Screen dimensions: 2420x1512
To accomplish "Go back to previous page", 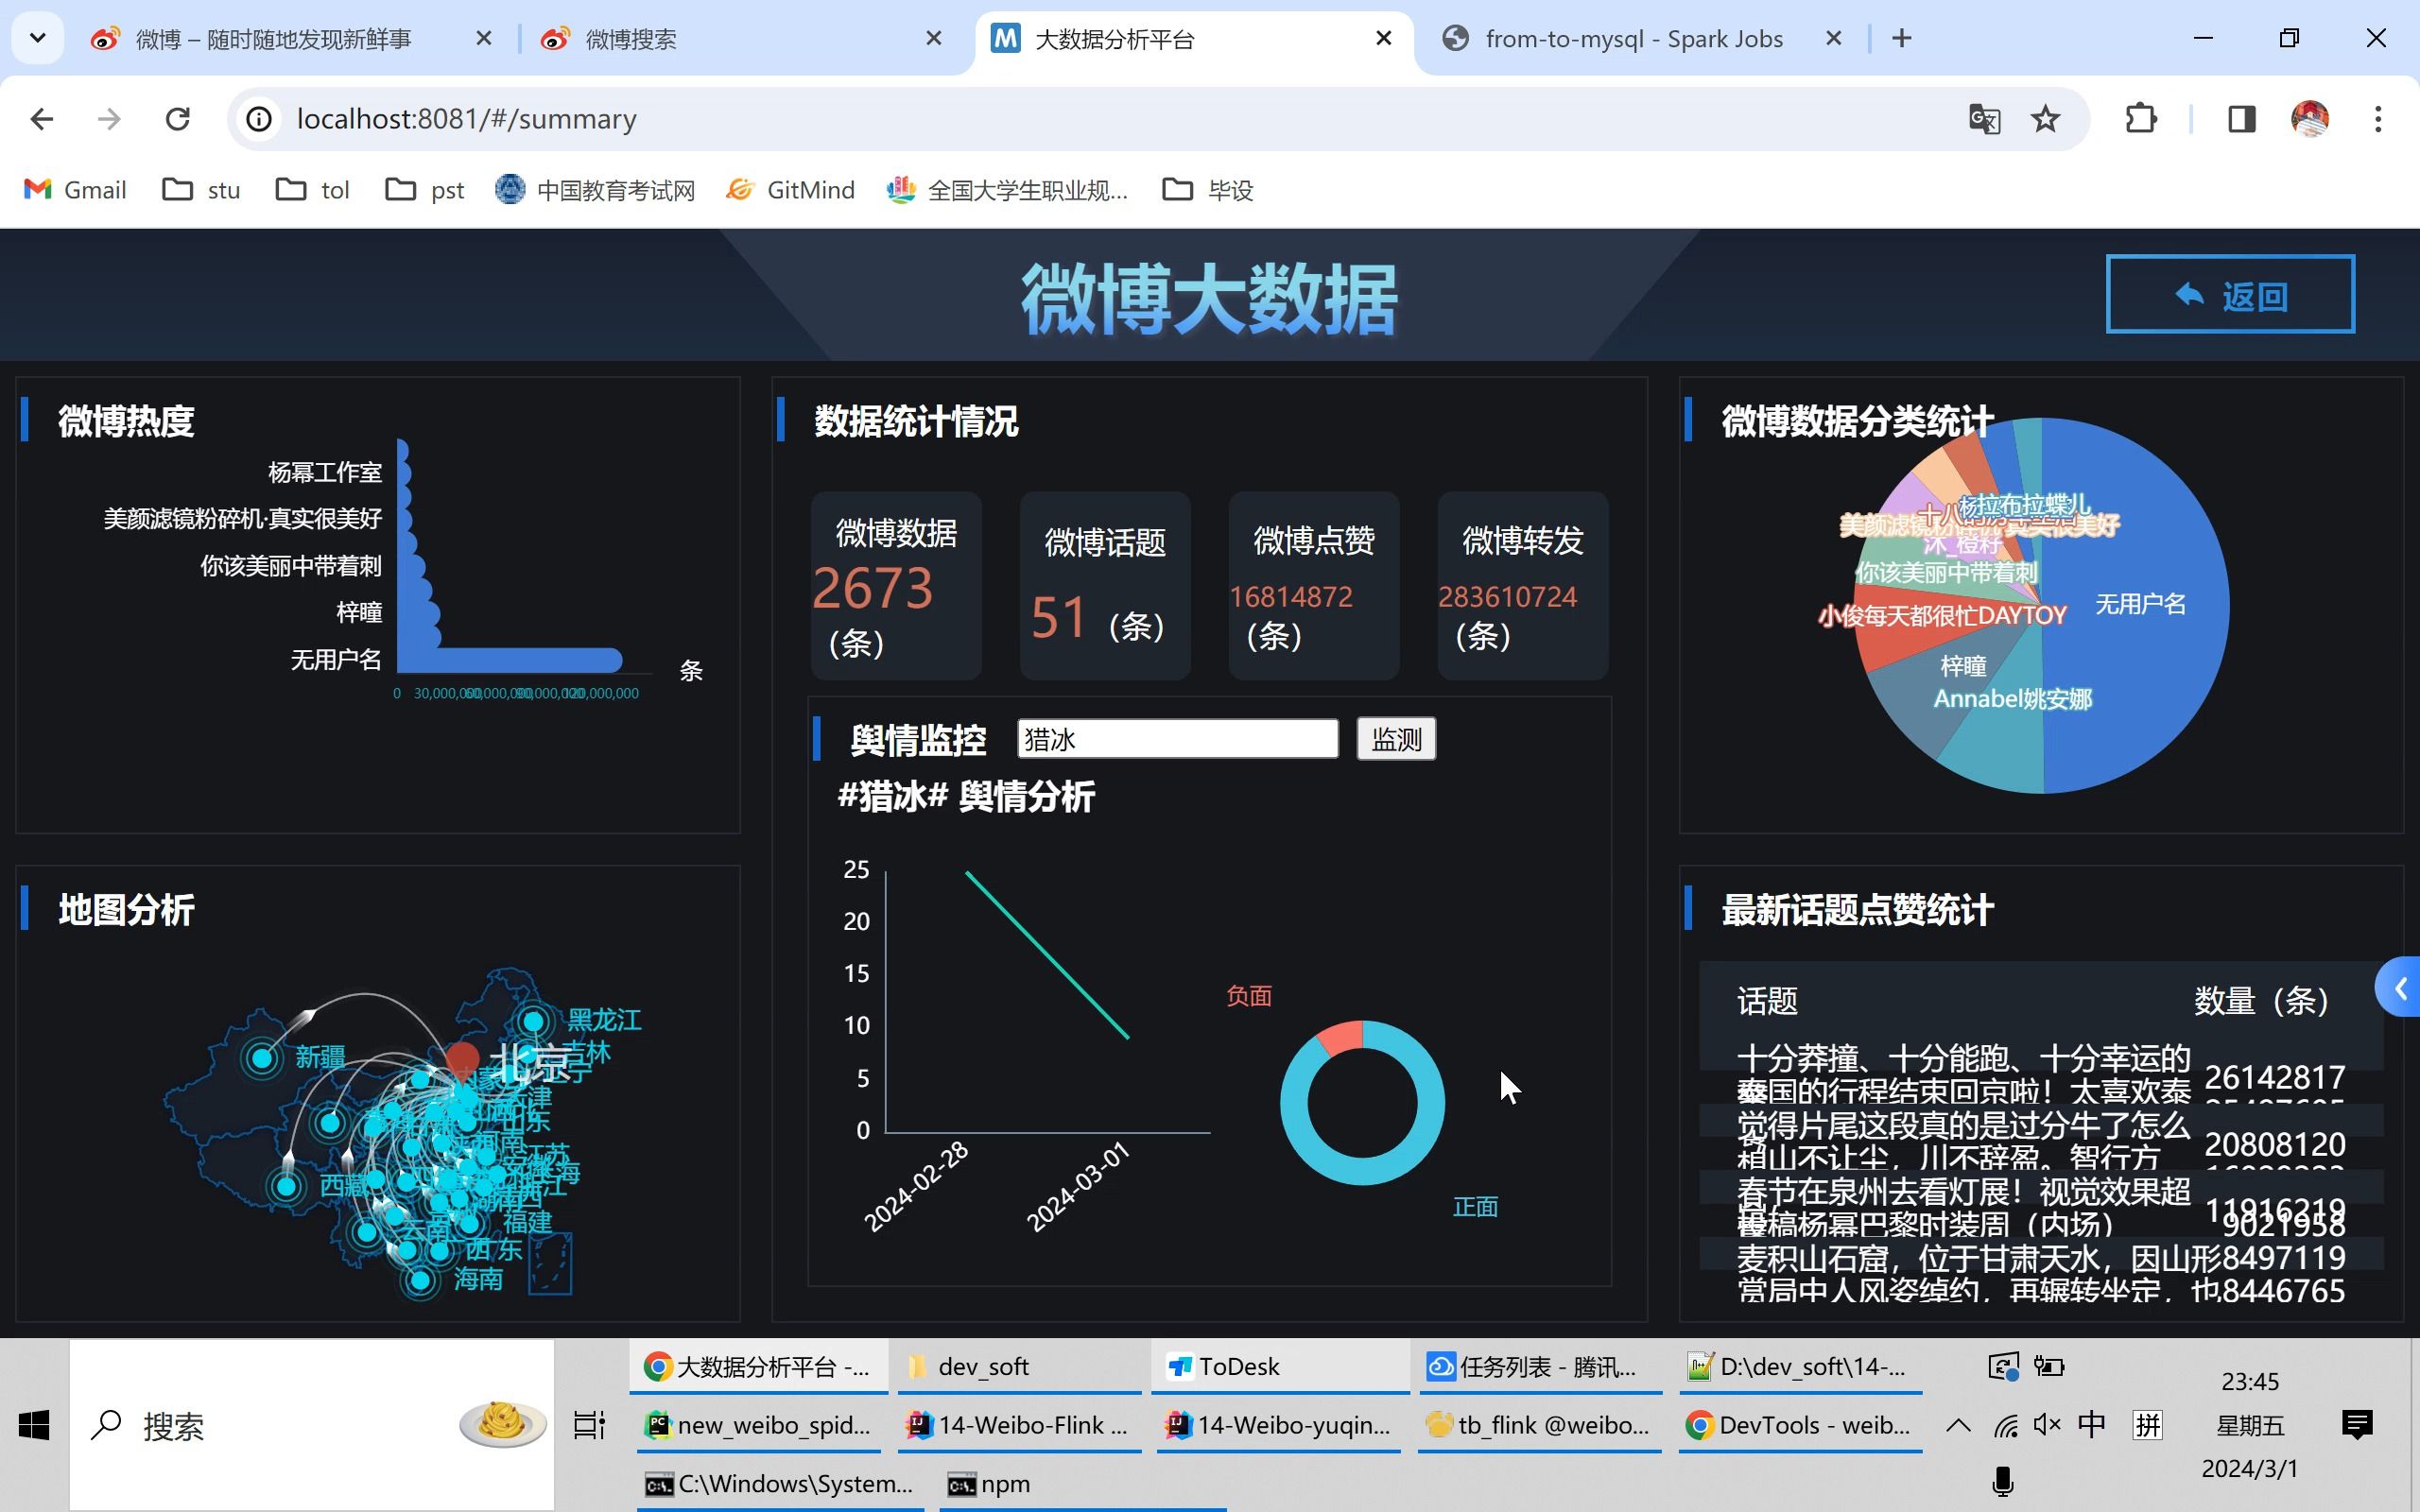I will pos(42,119).
